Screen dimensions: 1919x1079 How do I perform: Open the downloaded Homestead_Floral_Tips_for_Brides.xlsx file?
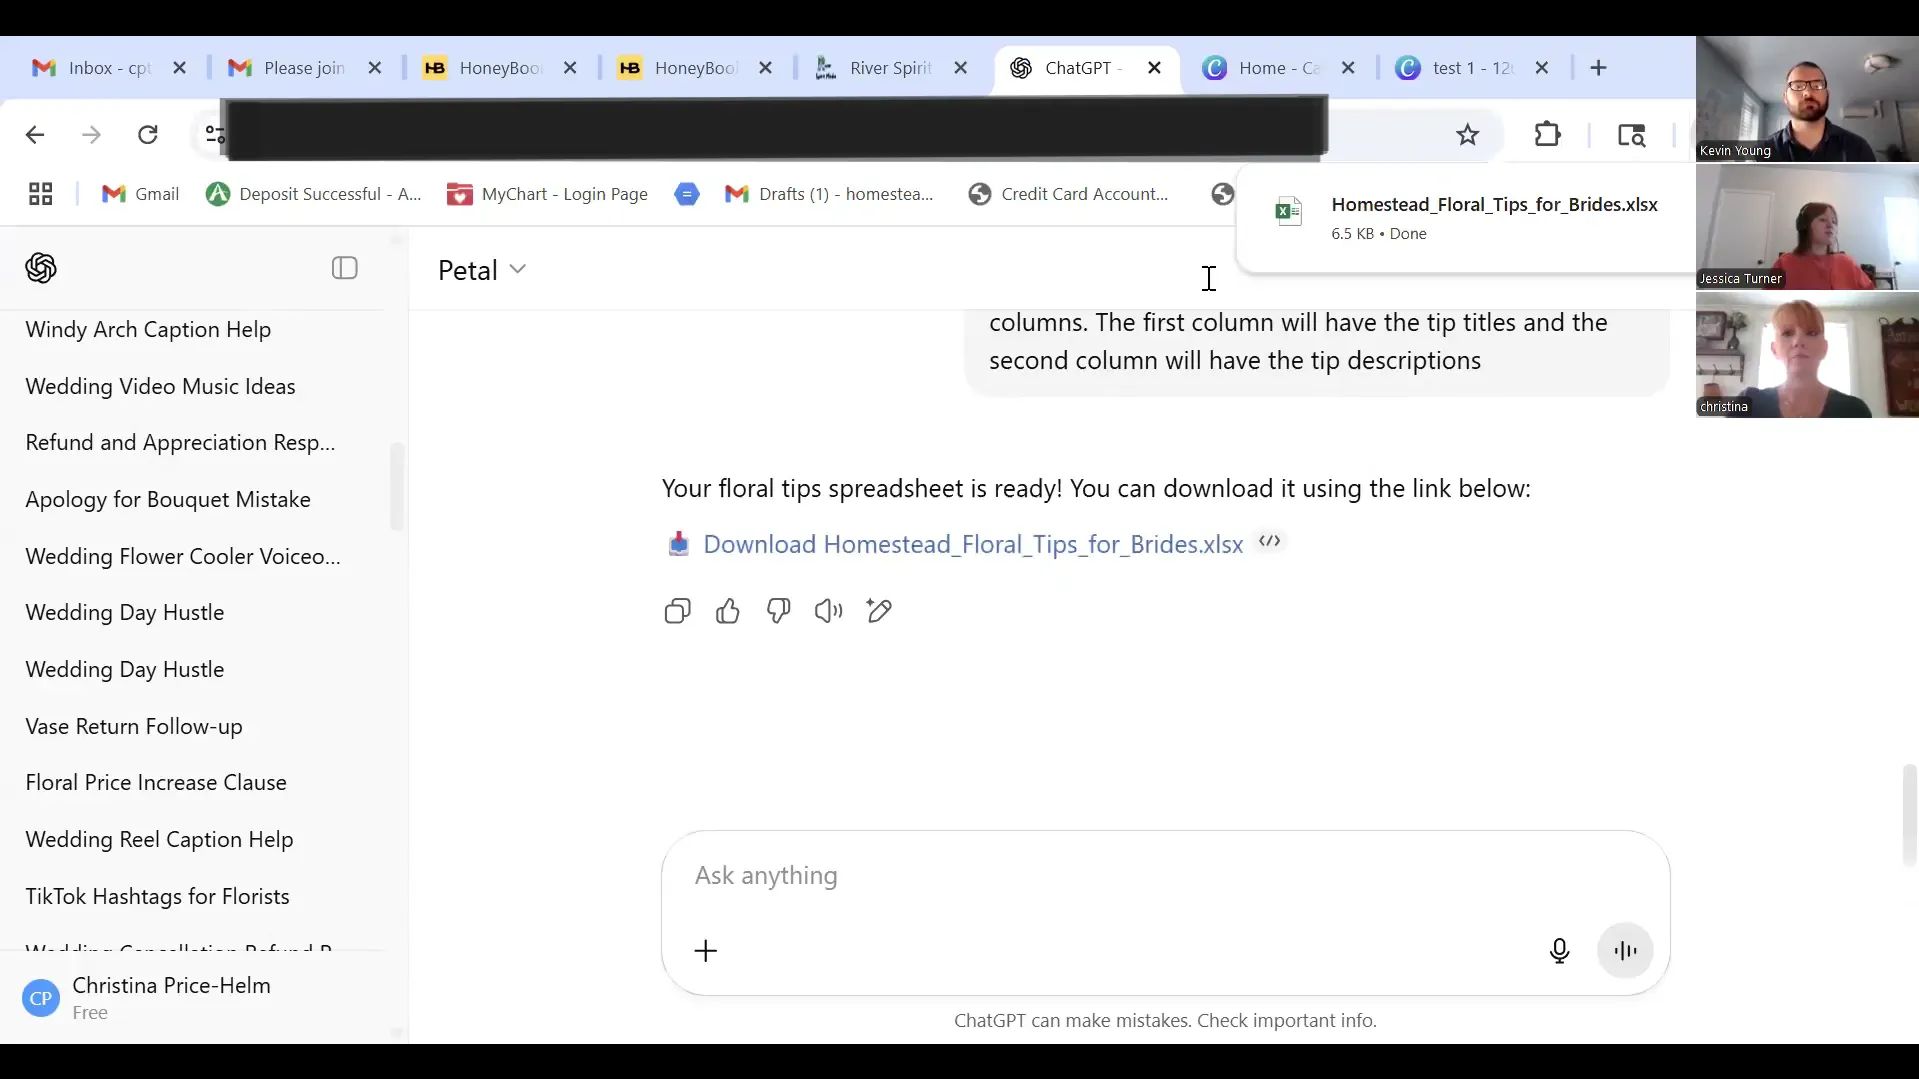click(x=1494, y=205)
